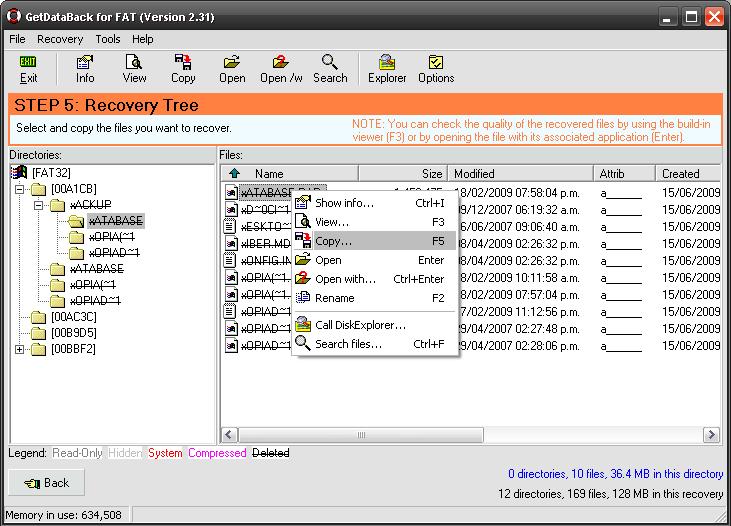The height and width of the screenshot is (526, 731).
Task: Select the highlighted xATABASE folder under xACKUP
Action: (x=116, y=221)
